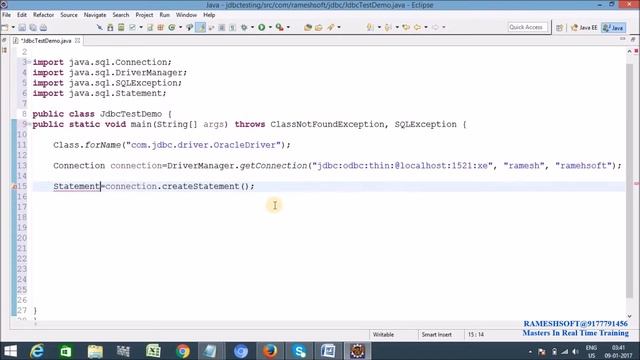640x360 pixels.
Task: Toggle the highlighted Mark Occurrences toolbar button
Action: pos(201,27)
